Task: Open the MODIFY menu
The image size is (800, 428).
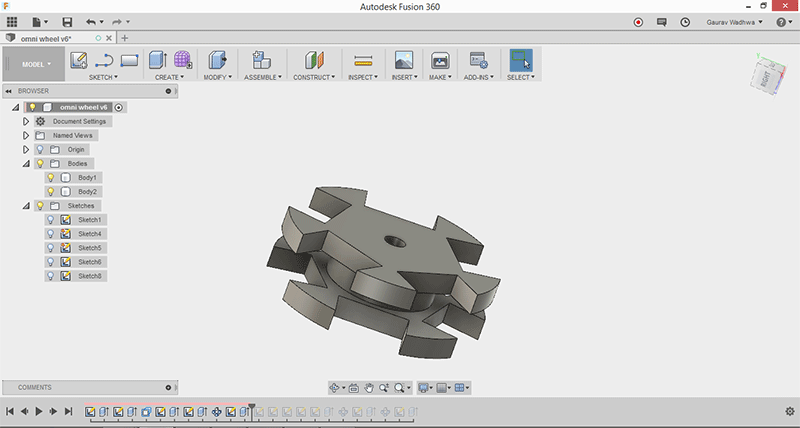Action: [x=217, y=77]
